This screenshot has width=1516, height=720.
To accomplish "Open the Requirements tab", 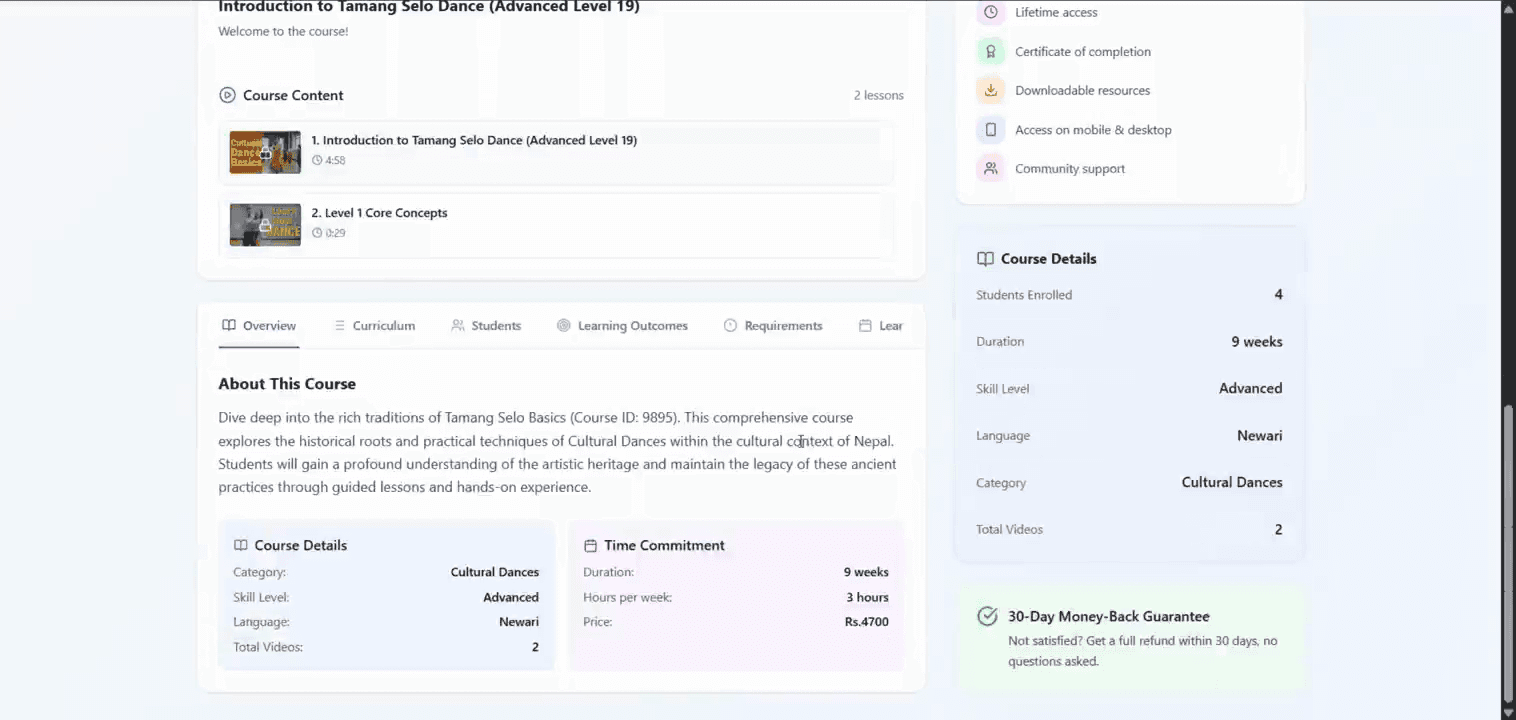I will click(x=773, y=326).
